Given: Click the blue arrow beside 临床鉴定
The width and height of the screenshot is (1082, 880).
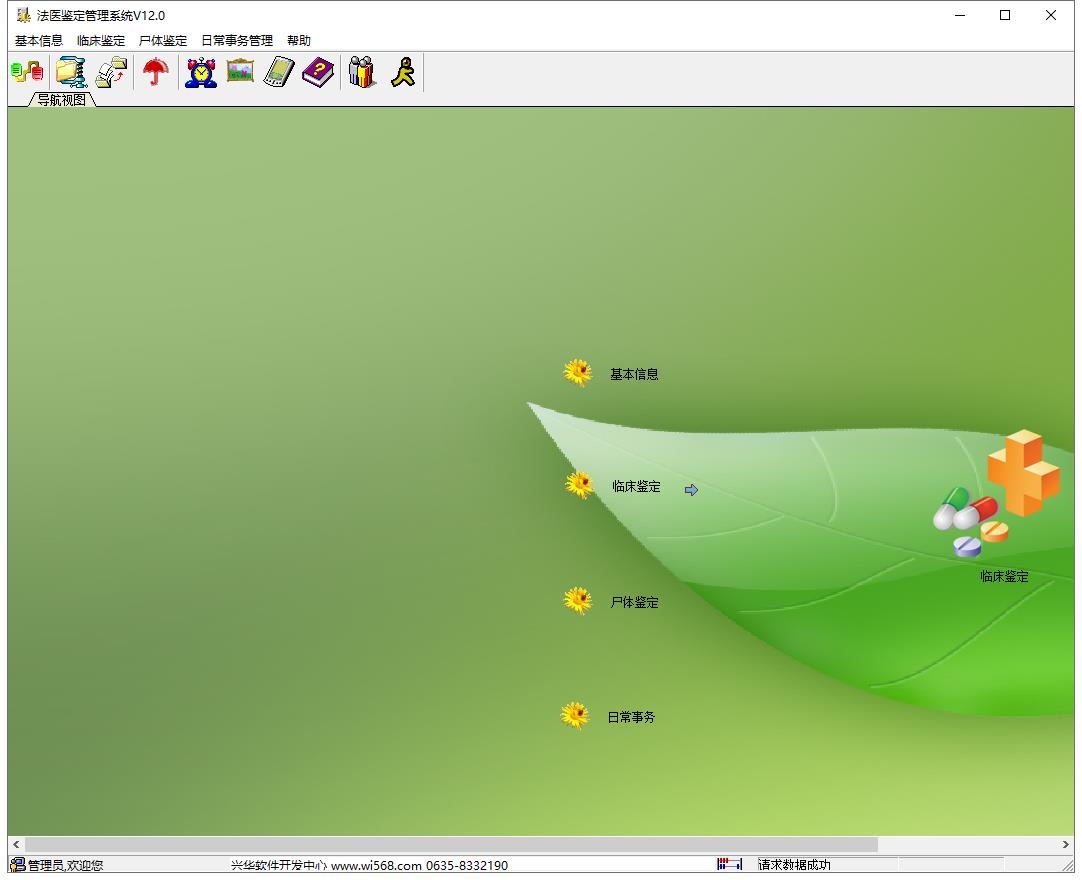Looking at the screenshot, I should coord(691,489).
